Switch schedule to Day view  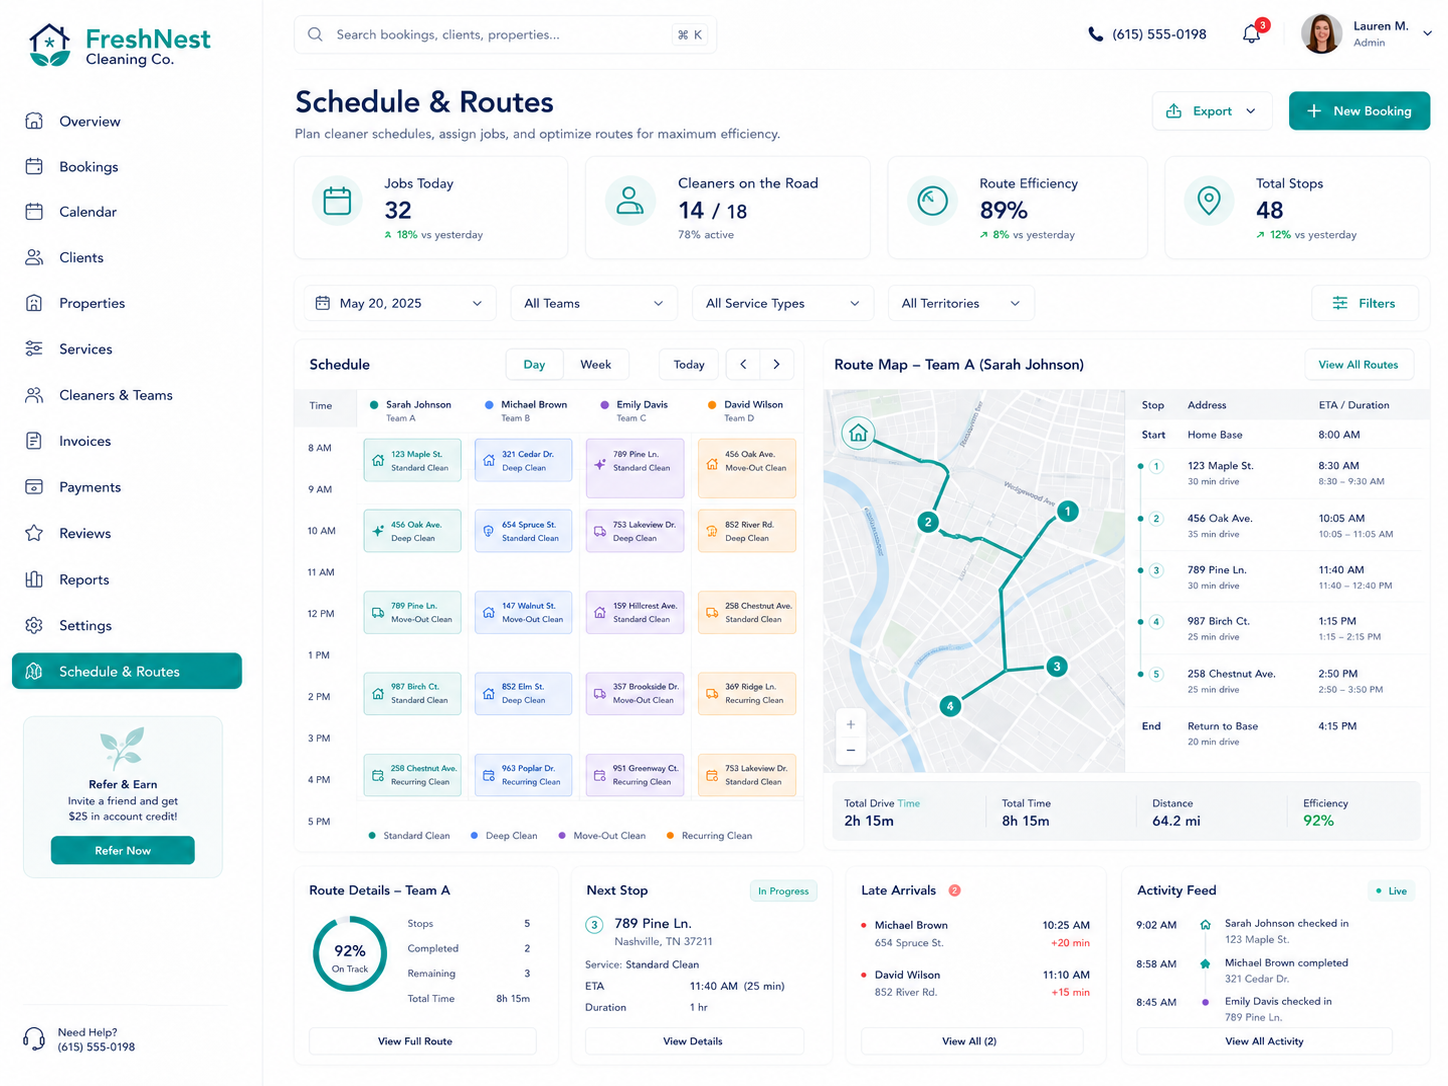pyautogui.click(x=534, y=364)
